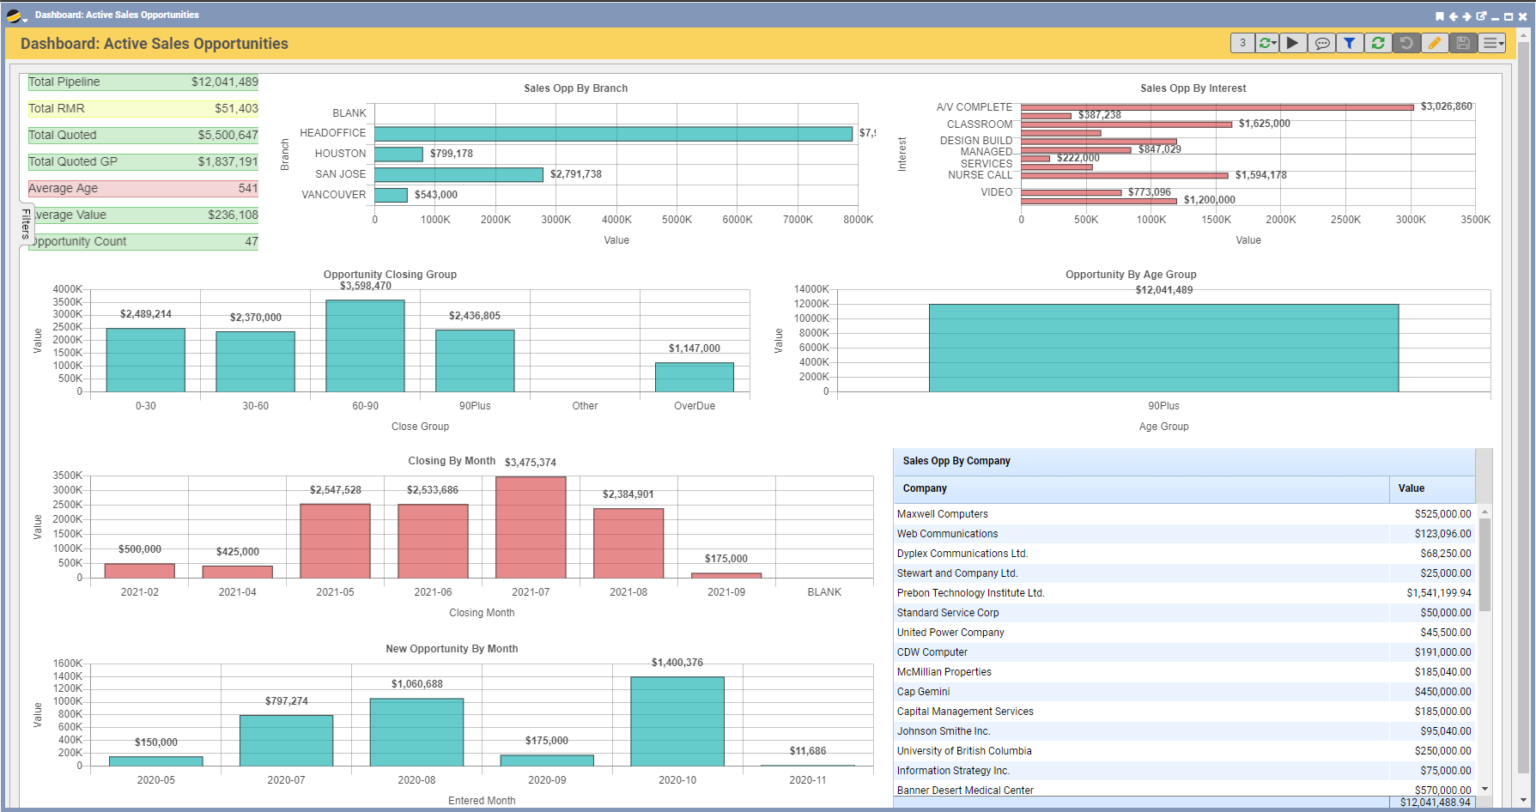Click the company table scrollbar thumb
Viewport: 1536px width, 812px height.
coord(1484,564)
